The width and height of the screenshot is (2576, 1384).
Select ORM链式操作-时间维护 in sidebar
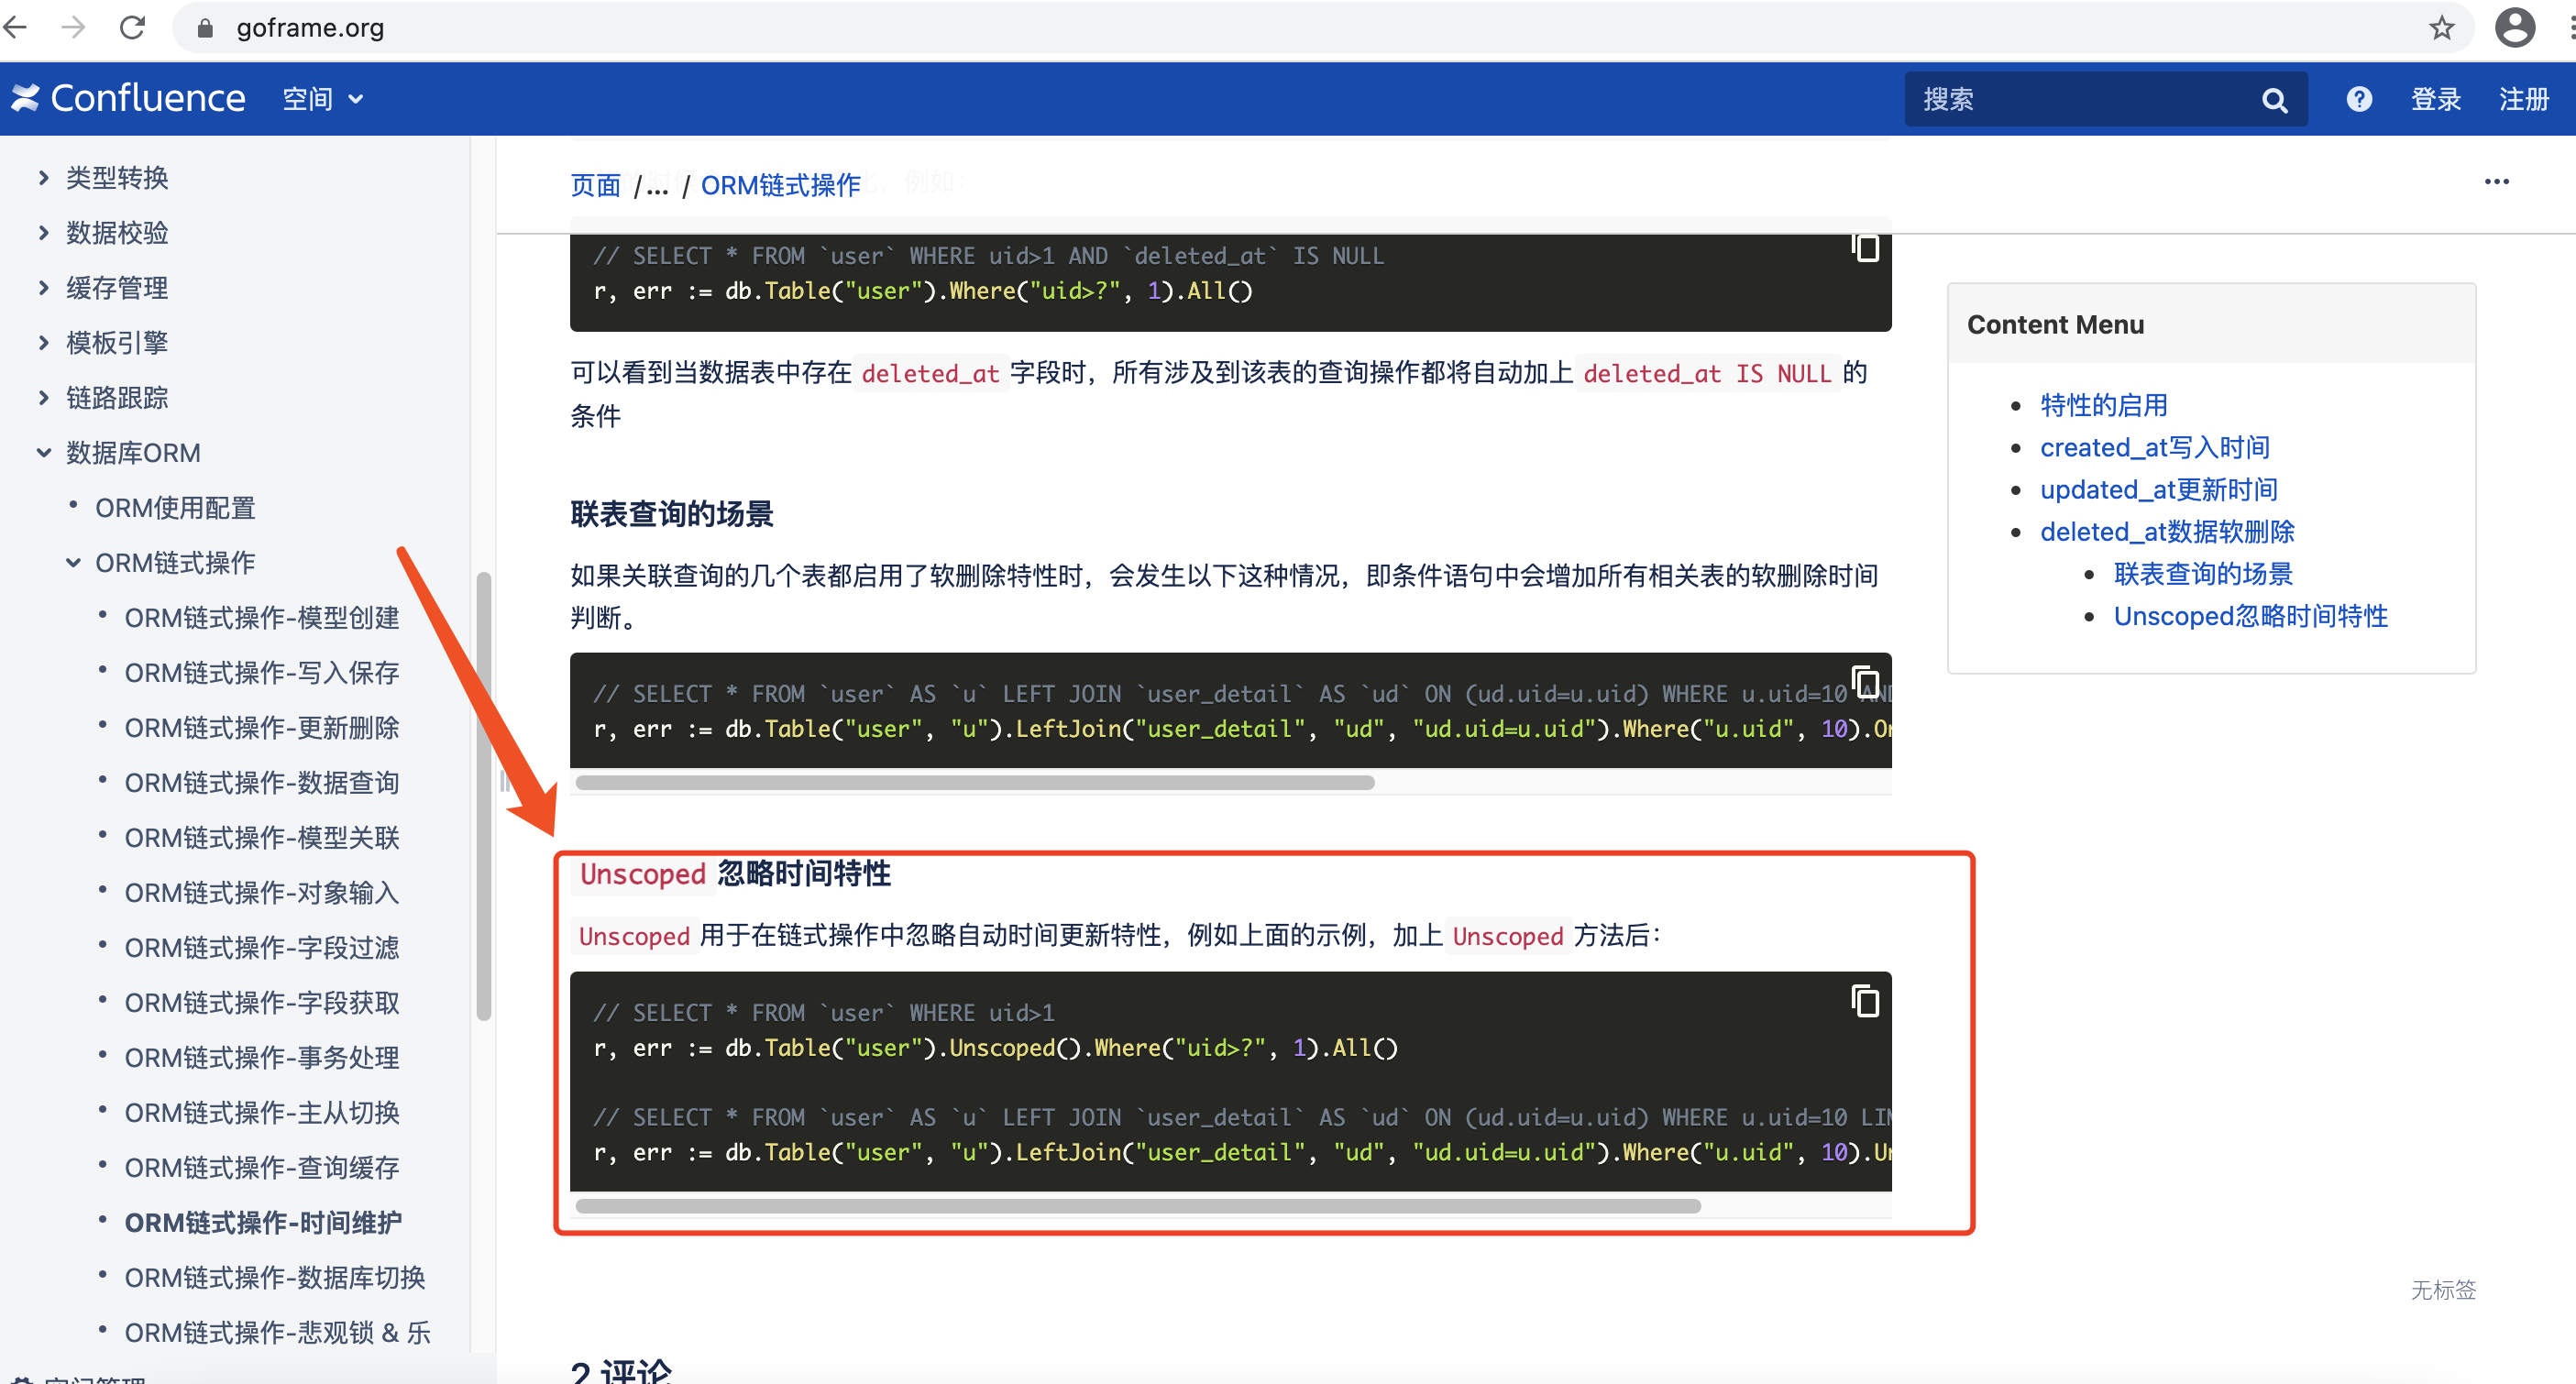pos(263,1222)
